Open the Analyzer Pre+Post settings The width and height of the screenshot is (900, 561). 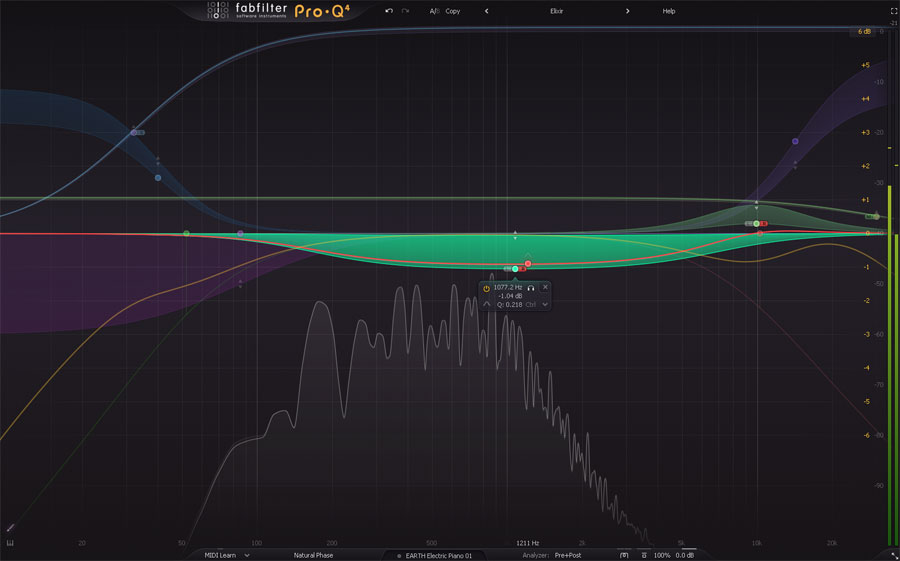coord(568,555)
